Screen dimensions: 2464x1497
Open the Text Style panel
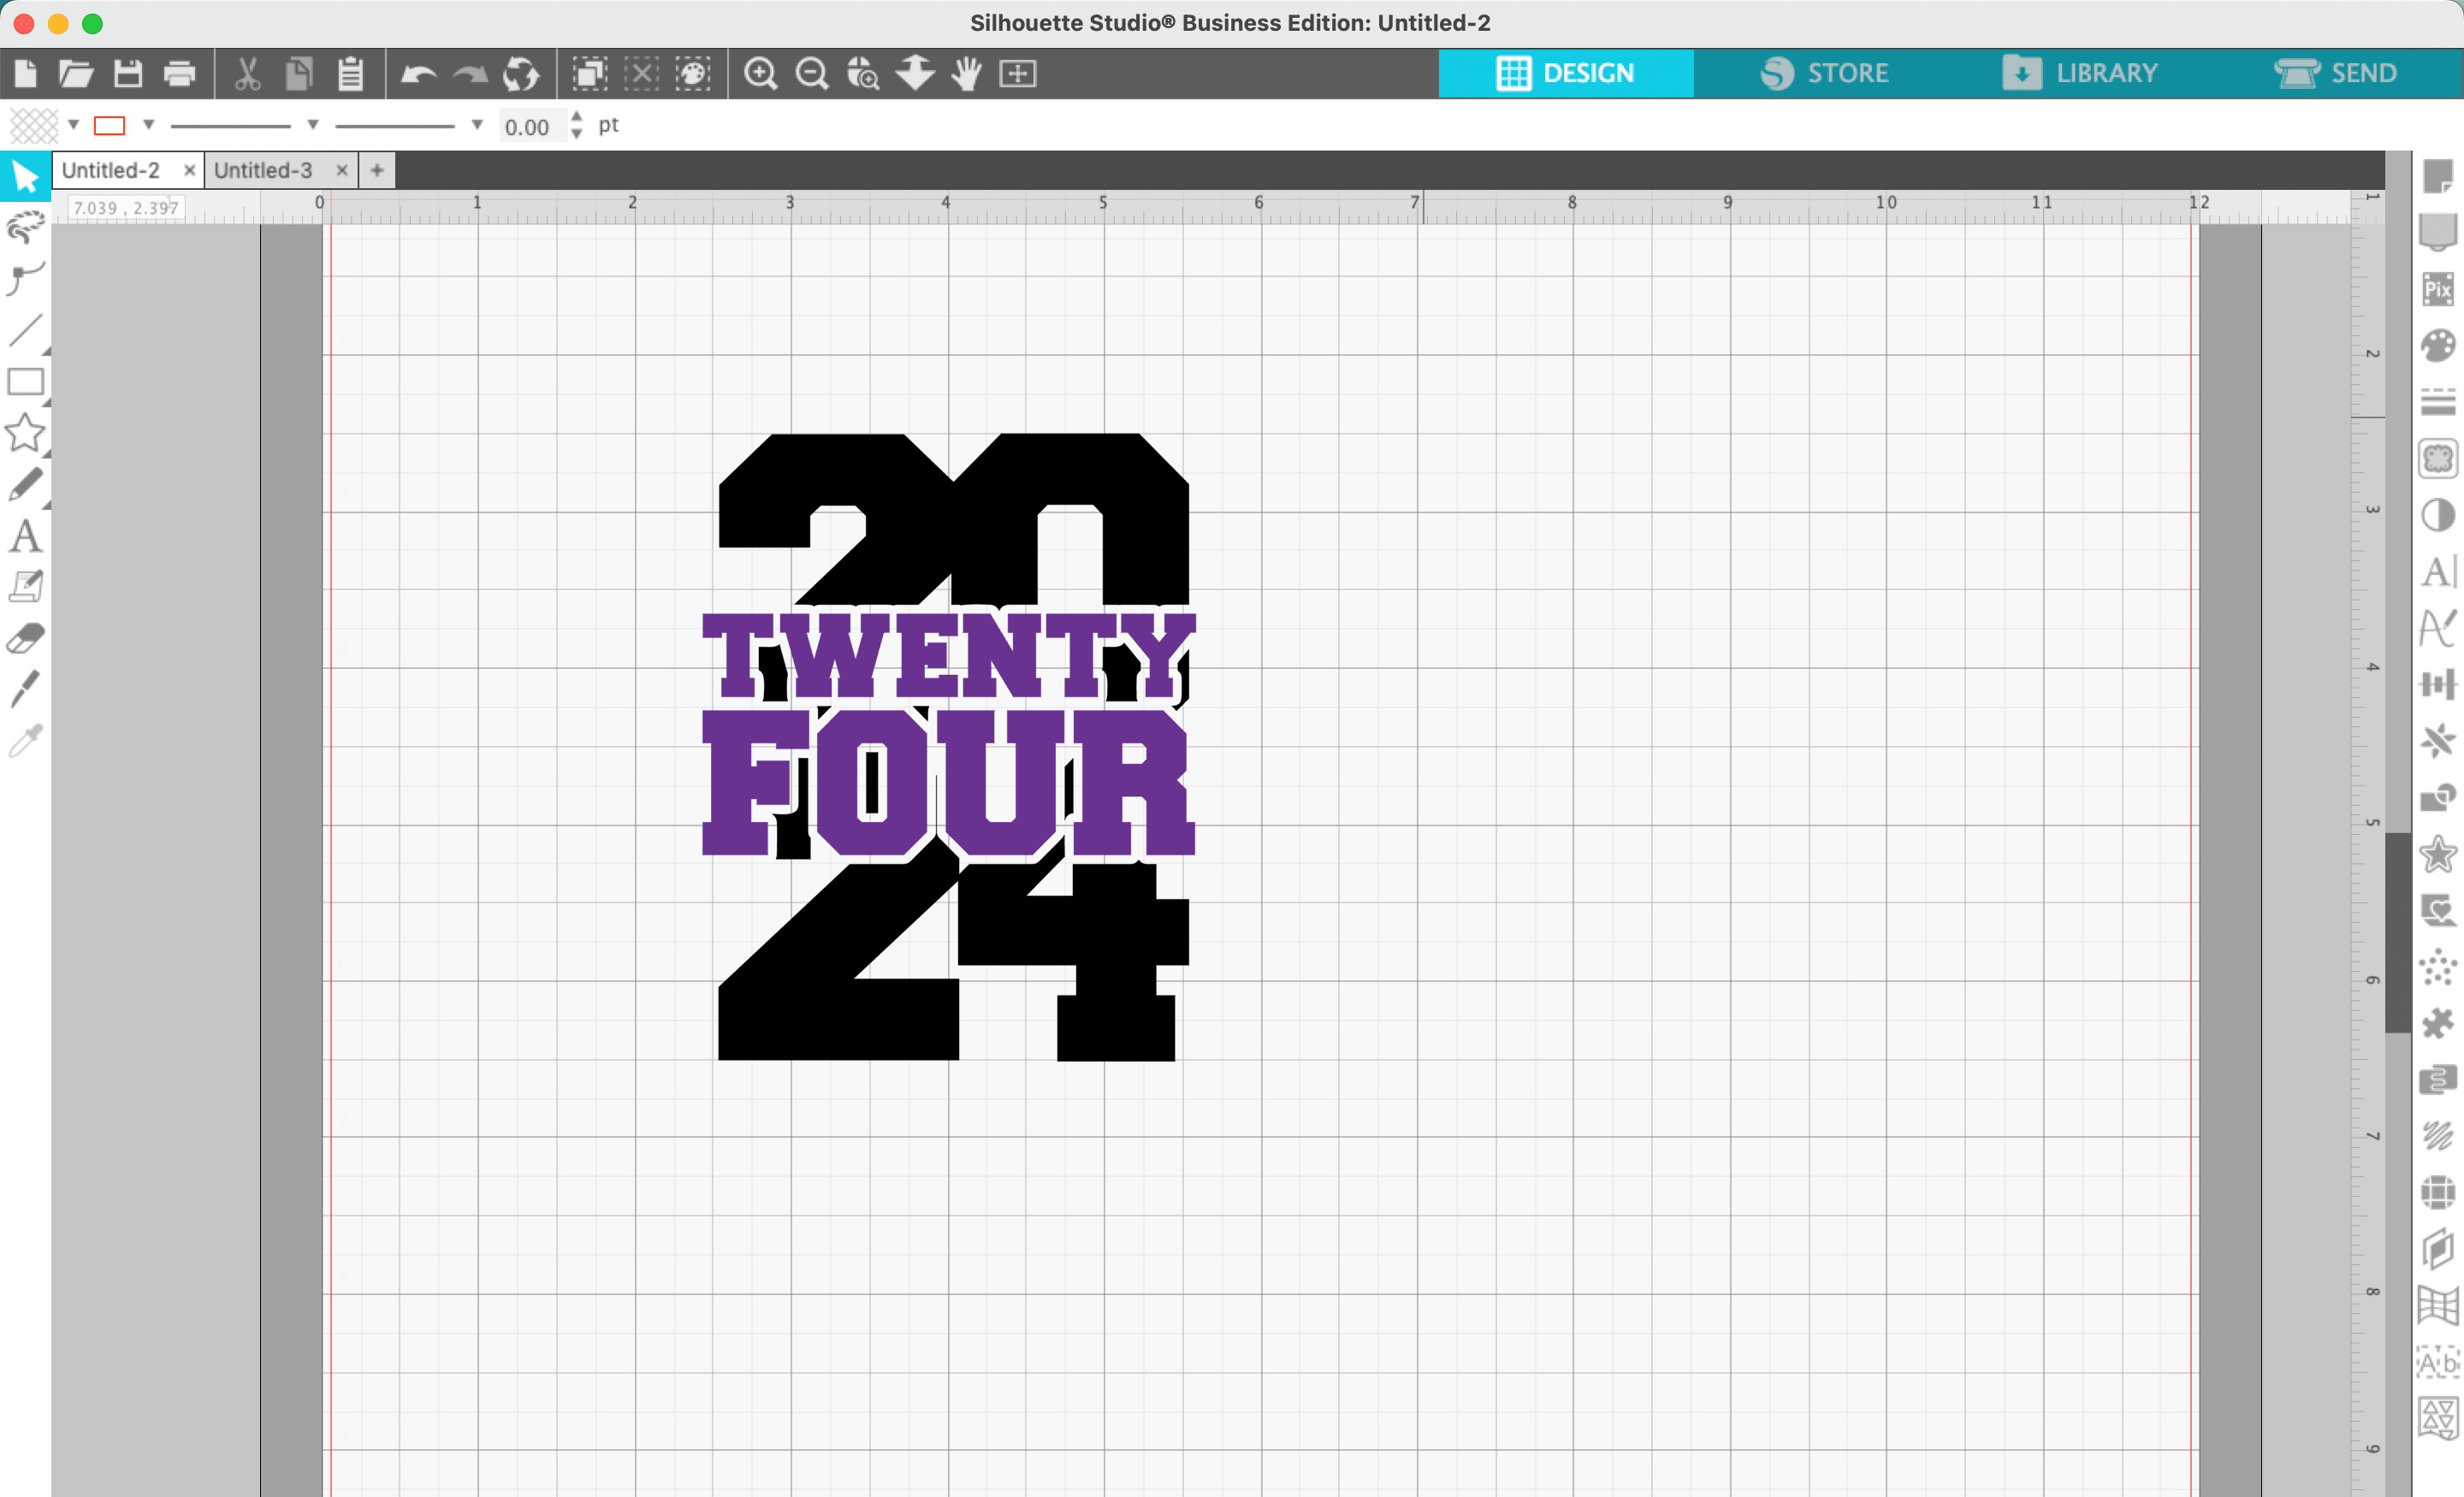2438,572
